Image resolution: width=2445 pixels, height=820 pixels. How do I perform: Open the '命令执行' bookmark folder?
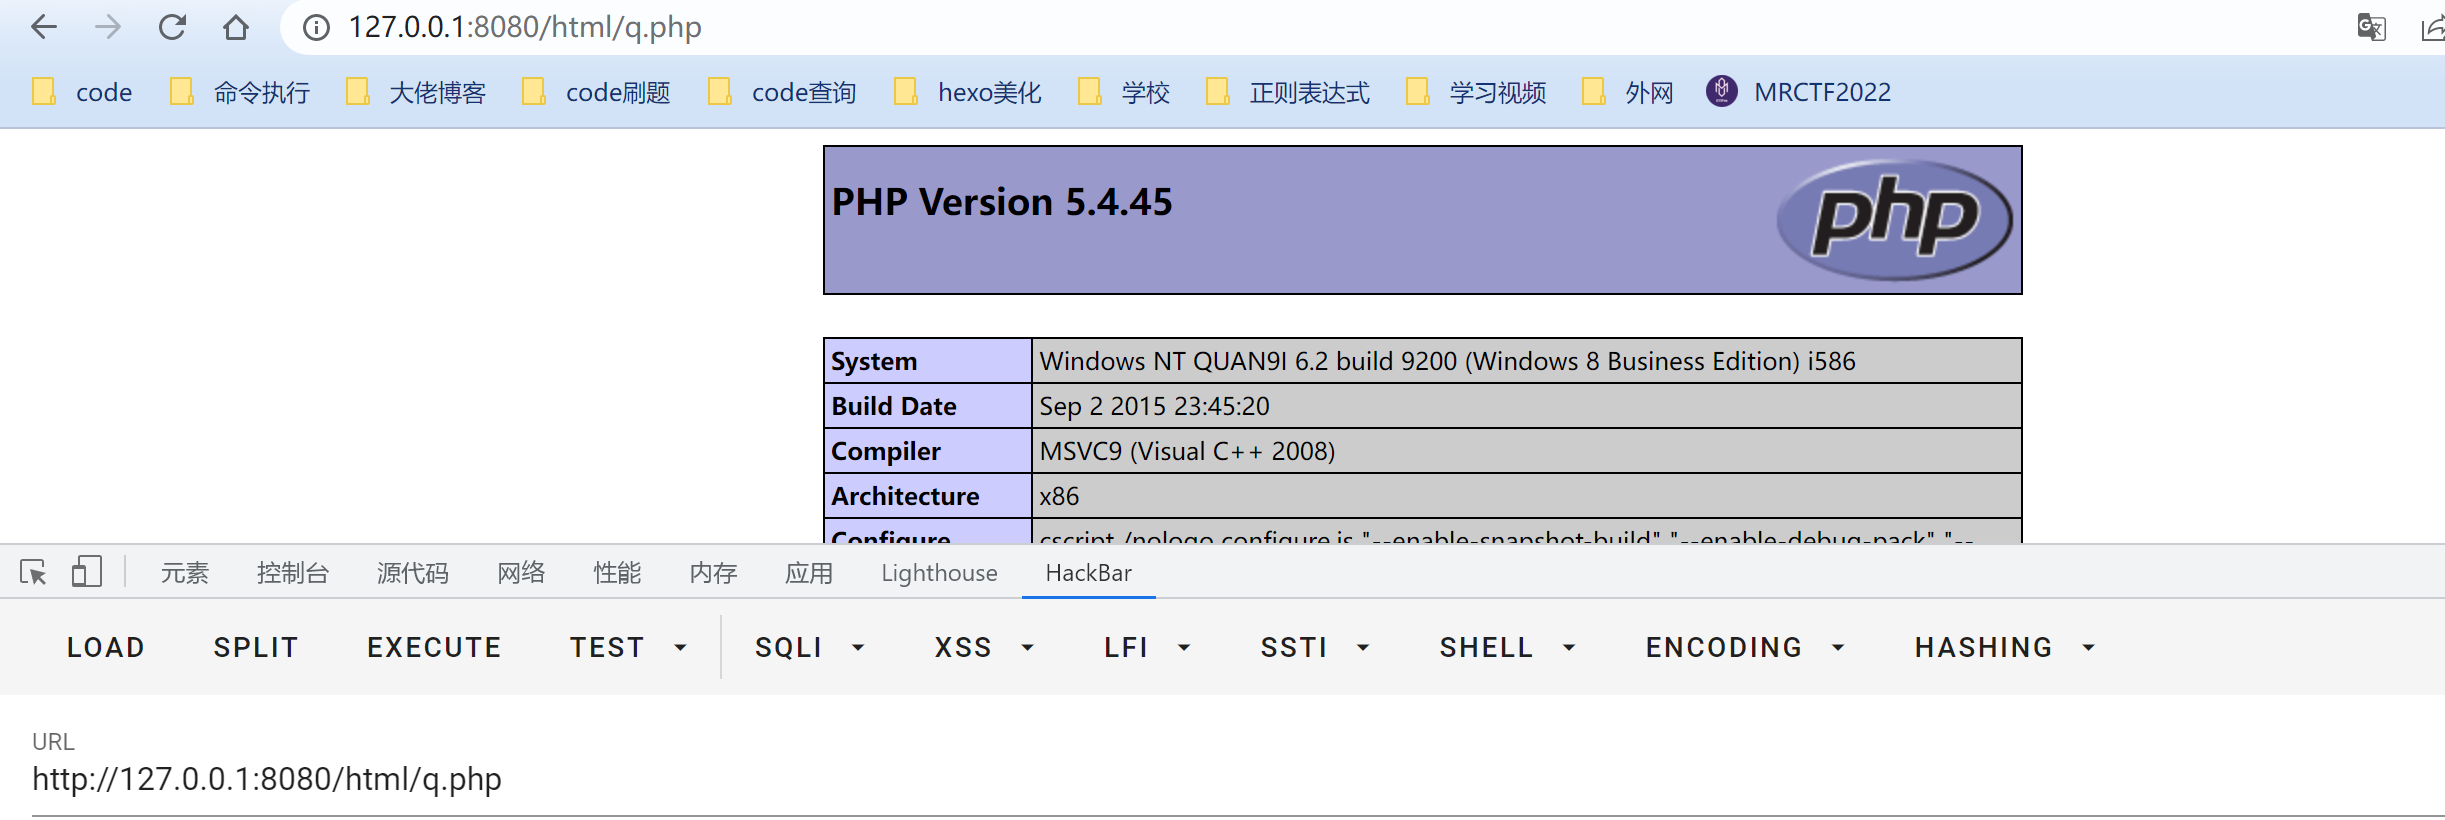click(240, 92)
